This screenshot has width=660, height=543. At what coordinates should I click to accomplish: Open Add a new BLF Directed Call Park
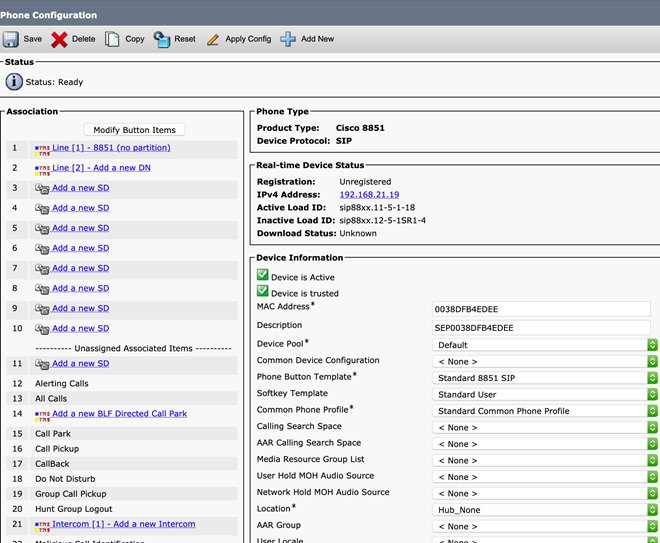coord(119,413)
